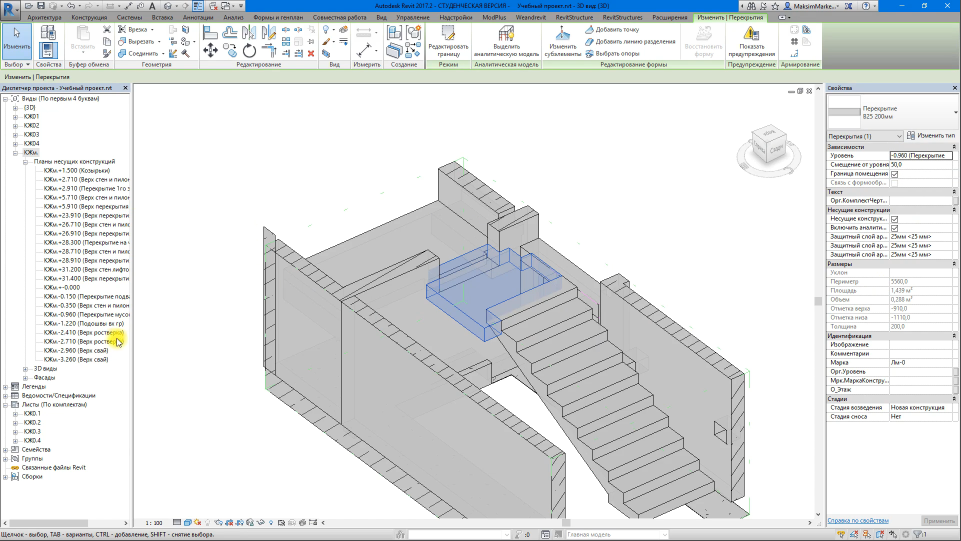The width and height of the screenshot is (961, 541).
Task: Click the Revit application logo button
Action: click(x=11, y=8)
